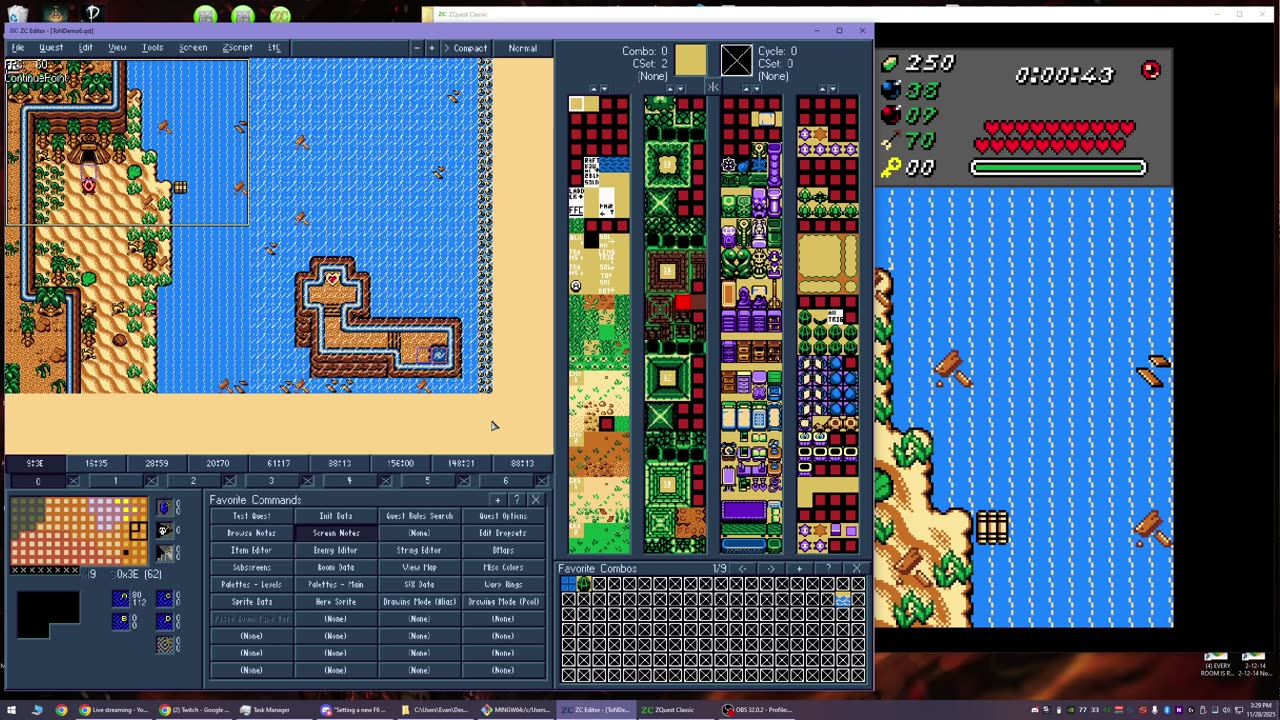Open Chrome from the taskbar
The width and height of the screenshot is (1280, 720).
click(61, 710)
